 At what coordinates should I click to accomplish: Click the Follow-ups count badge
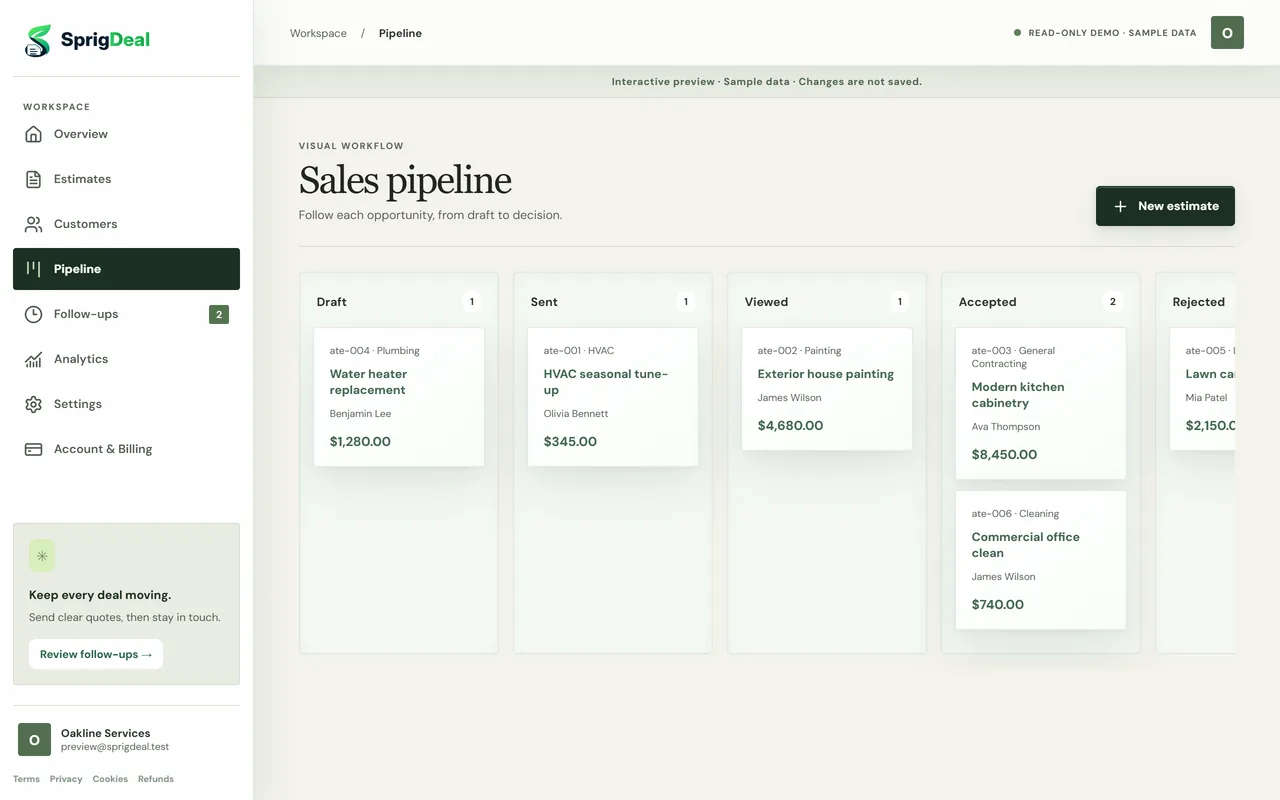[x=219, y=314]
